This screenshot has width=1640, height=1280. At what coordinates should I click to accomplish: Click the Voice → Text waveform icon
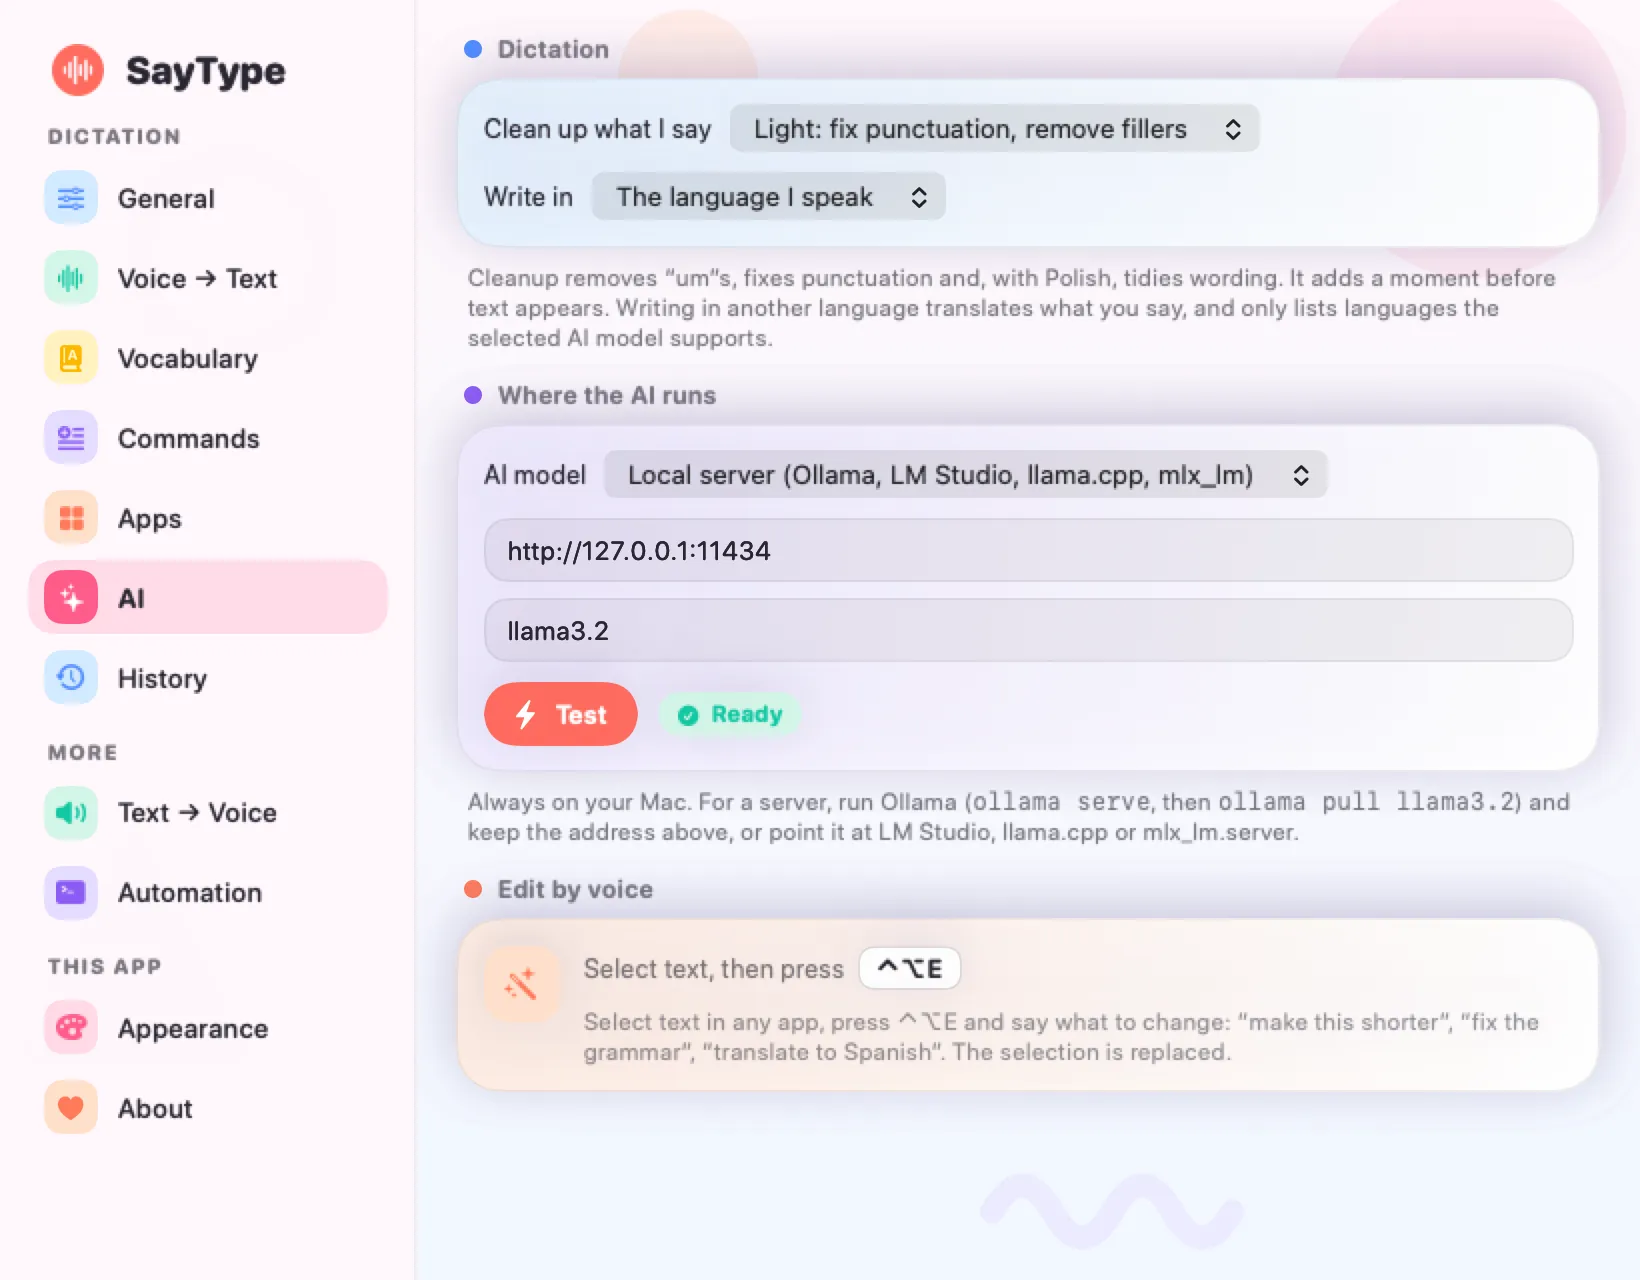click(71, 278)
